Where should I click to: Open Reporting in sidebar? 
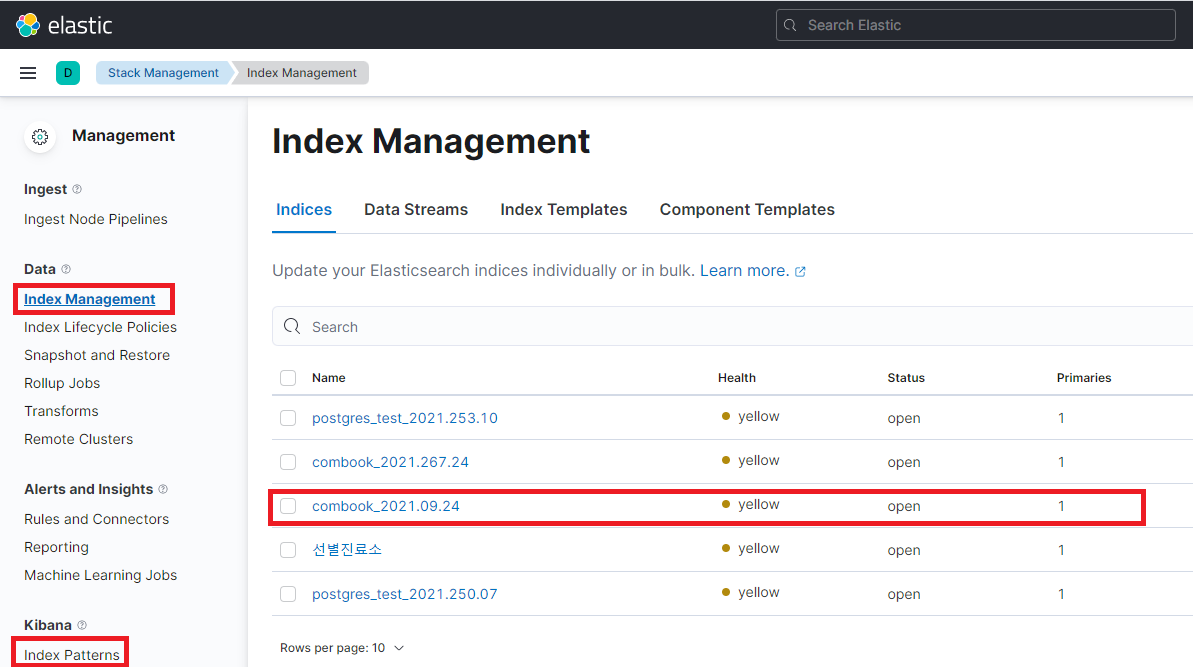click(x=56, y=548)
